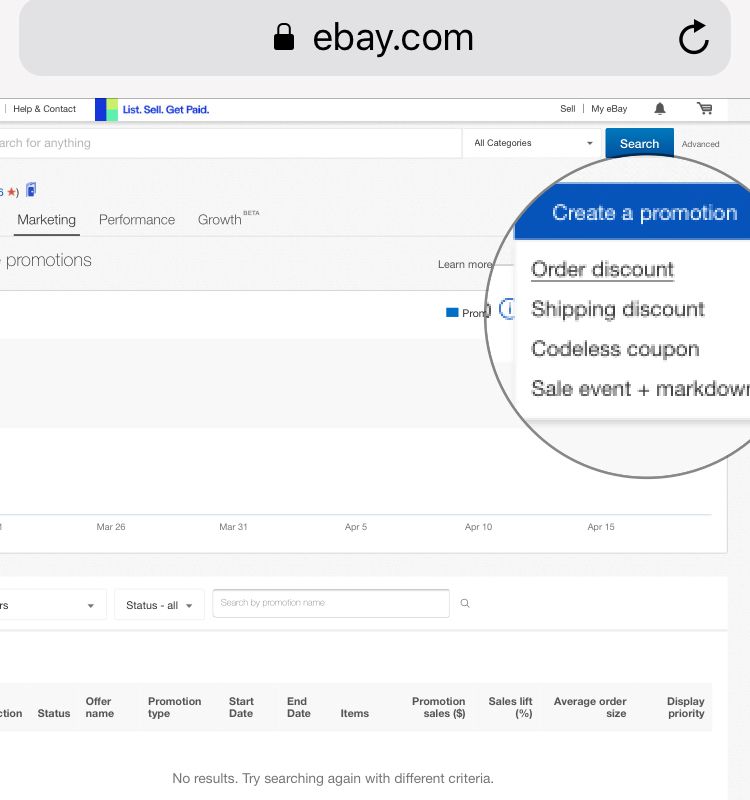Select the Codeless coupon option
Image resolution: width=750 pixels, height=800 pixels.
tap(614, 349)
